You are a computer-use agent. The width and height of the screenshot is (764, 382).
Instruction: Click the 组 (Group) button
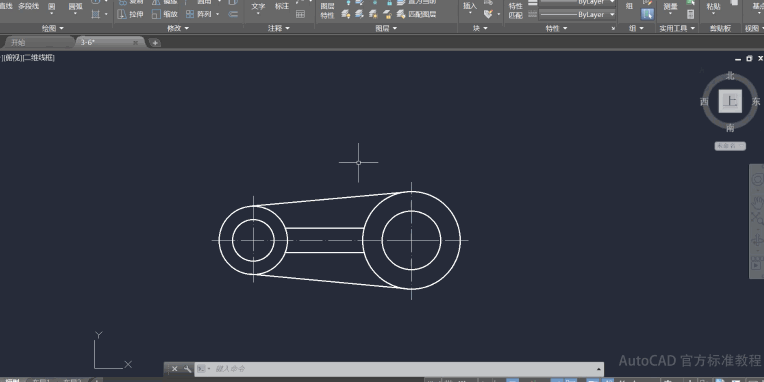pyautogui.click(x=630, y=7)
